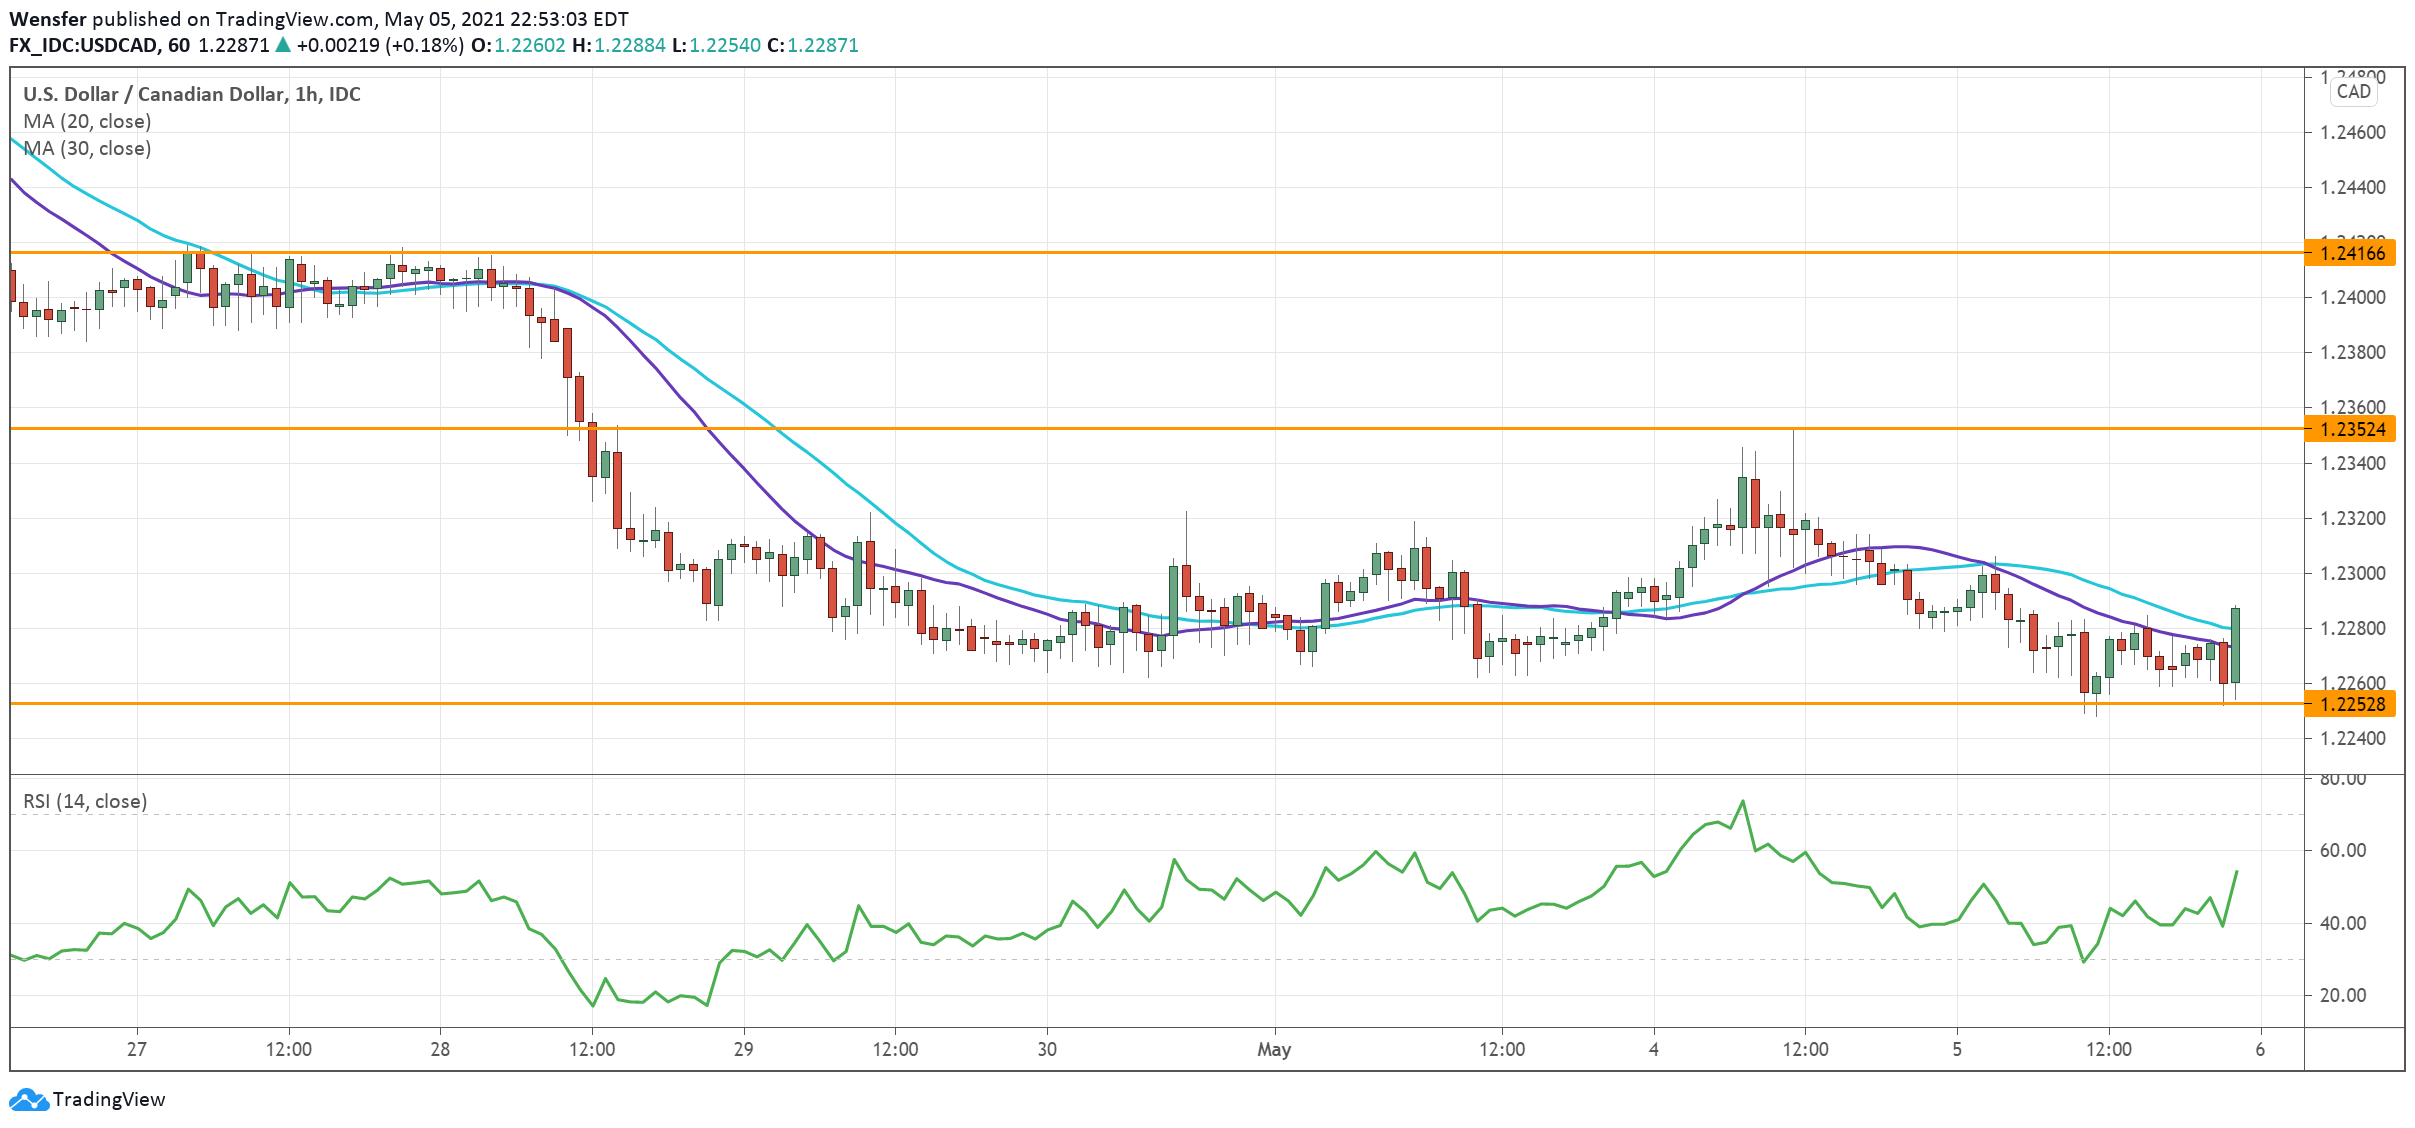Click the green up-triangle price change indicator

283,45
